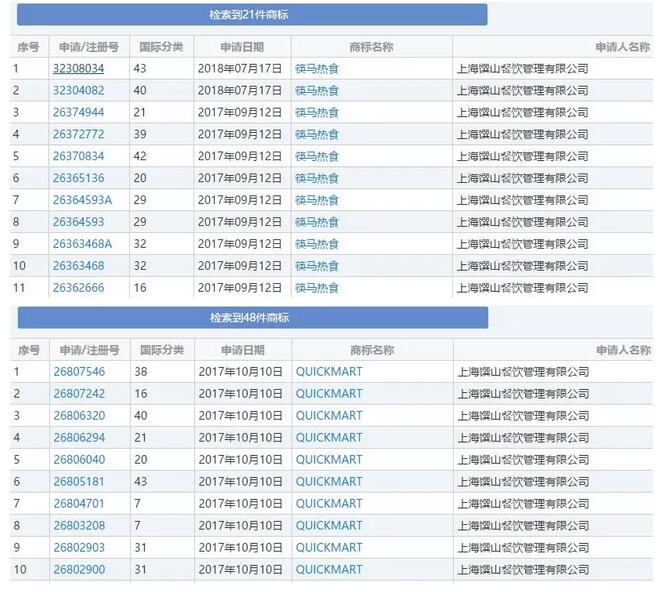Image resolution: width=669 pixels, height=592 pixels.
Task: Select class 38 in row 26807546
Action: tap(141, 372)
